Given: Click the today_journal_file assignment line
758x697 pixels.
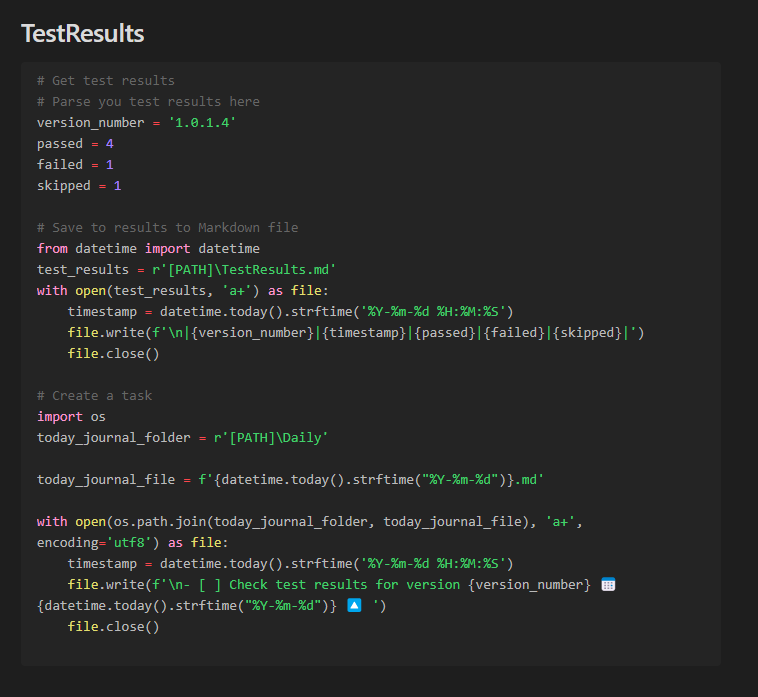Looking at the screenshot, I should (290, 479).
